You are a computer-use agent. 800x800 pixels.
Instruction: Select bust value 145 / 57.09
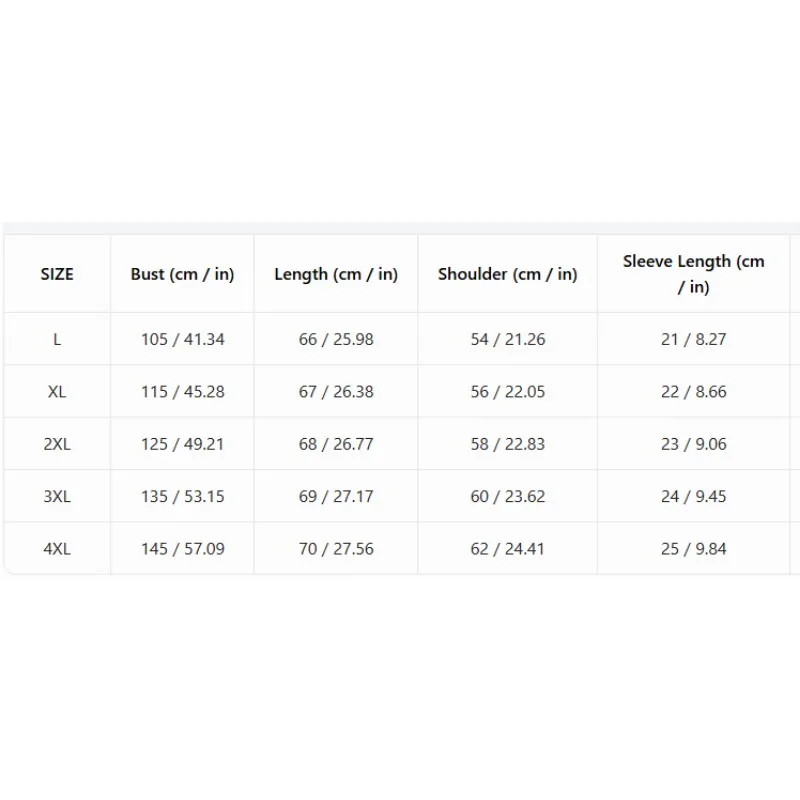pyautogui.click(x=183, y=549)
